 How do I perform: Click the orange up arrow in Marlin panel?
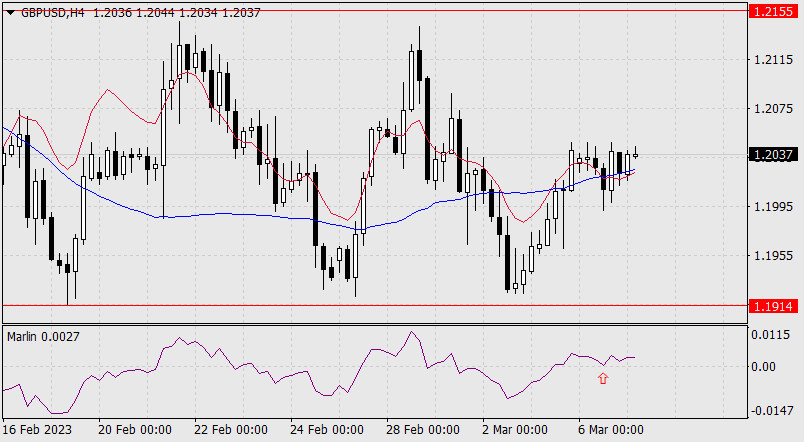602,378
